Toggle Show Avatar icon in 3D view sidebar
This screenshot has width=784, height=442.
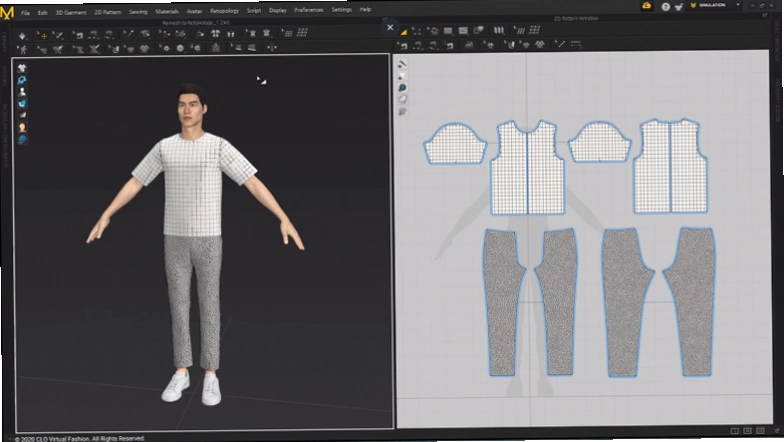point(22,92)
